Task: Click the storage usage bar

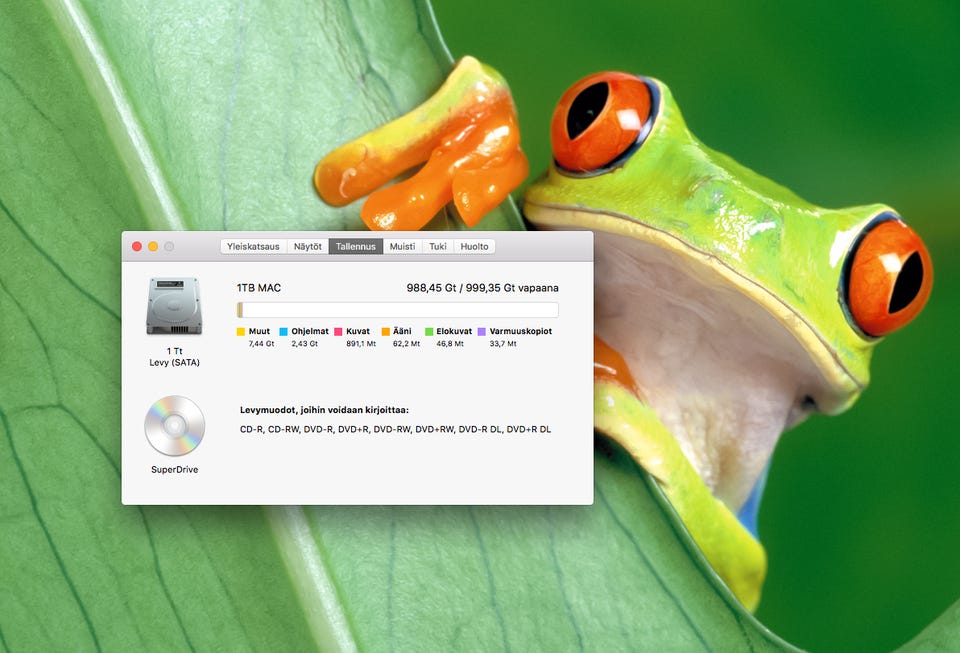Action: 397,310
